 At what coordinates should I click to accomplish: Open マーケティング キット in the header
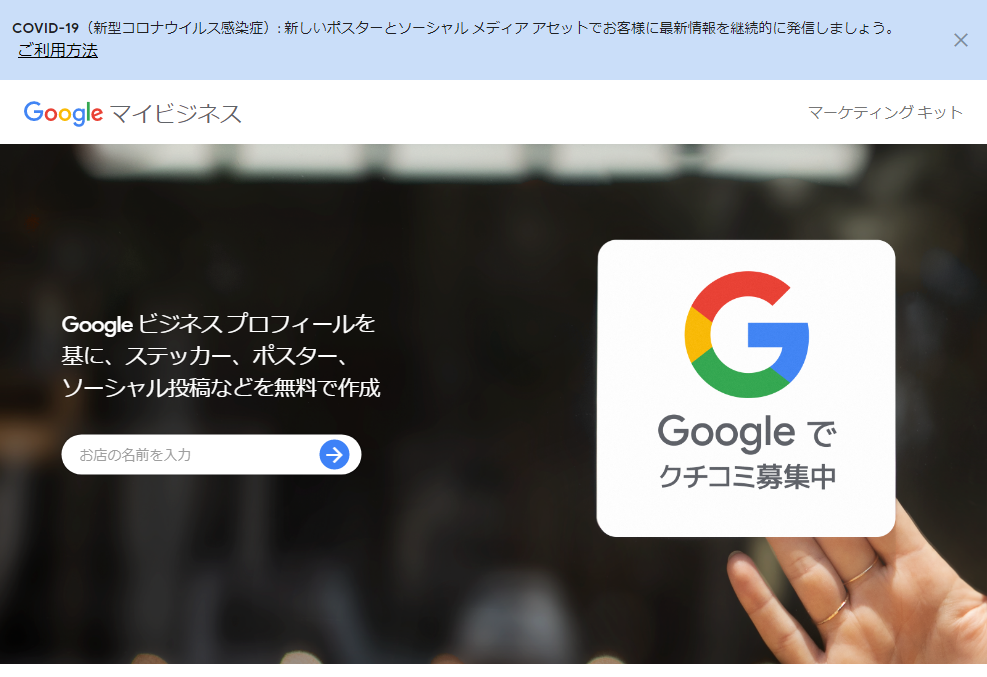pyautogui.click(x=885, y=113)
